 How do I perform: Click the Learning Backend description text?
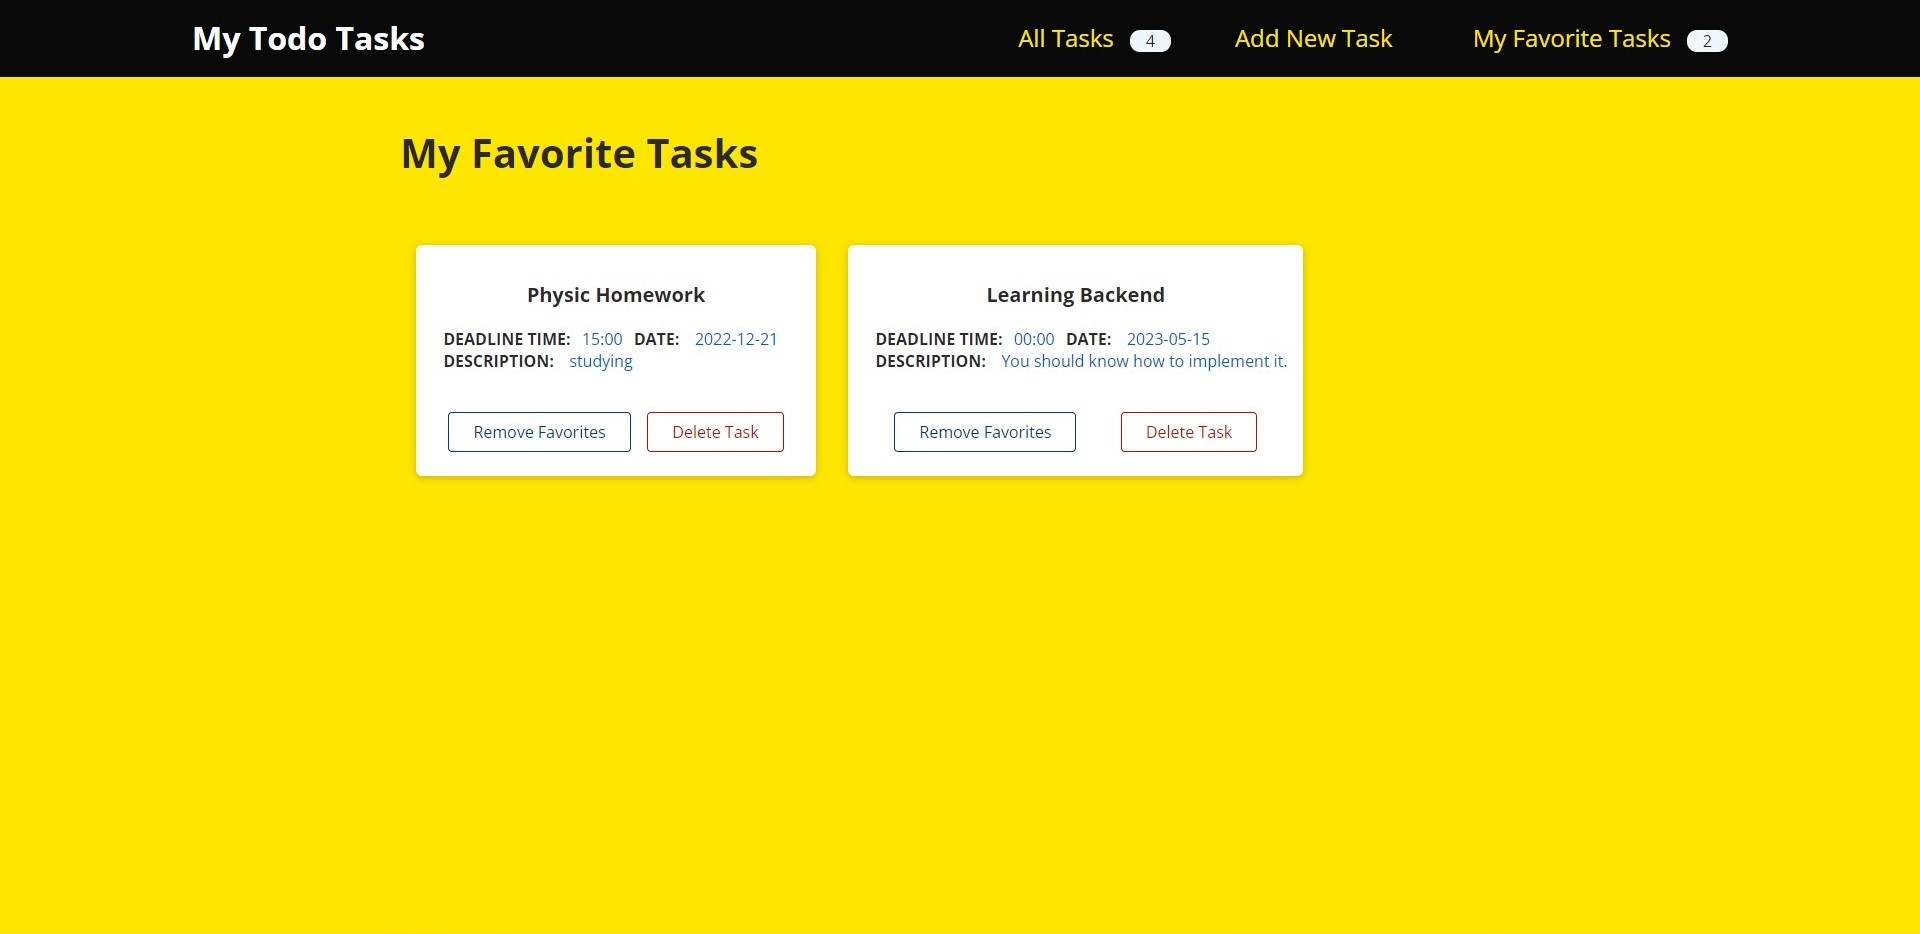point(1144,361)
